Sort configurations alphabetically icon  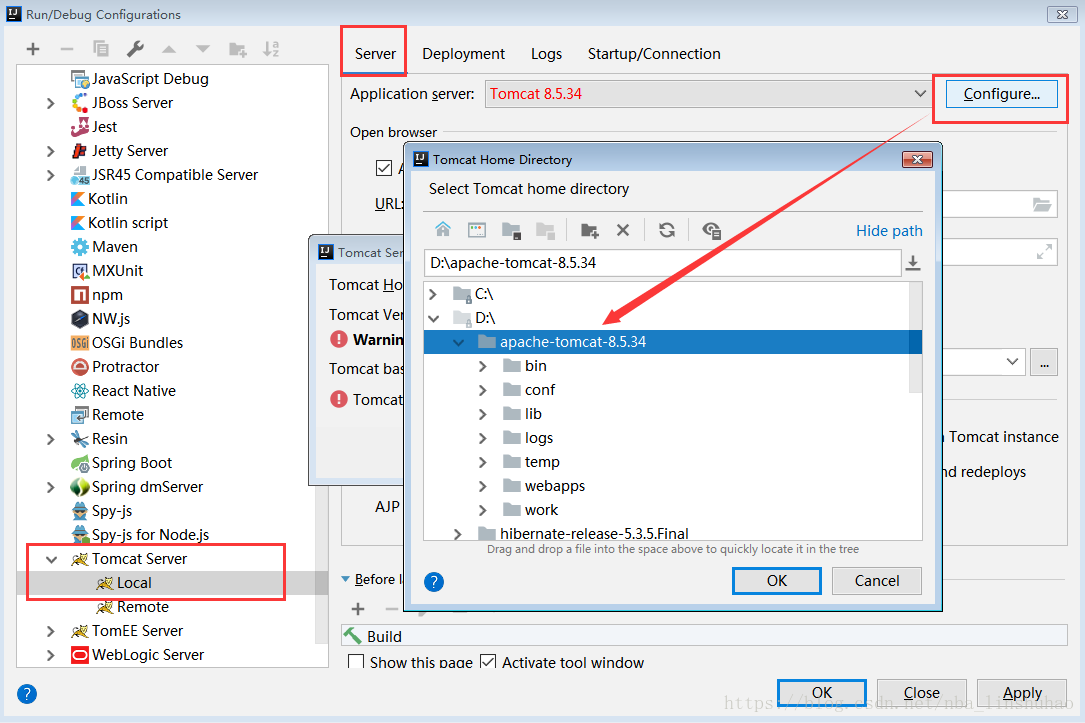click(271, 49)
